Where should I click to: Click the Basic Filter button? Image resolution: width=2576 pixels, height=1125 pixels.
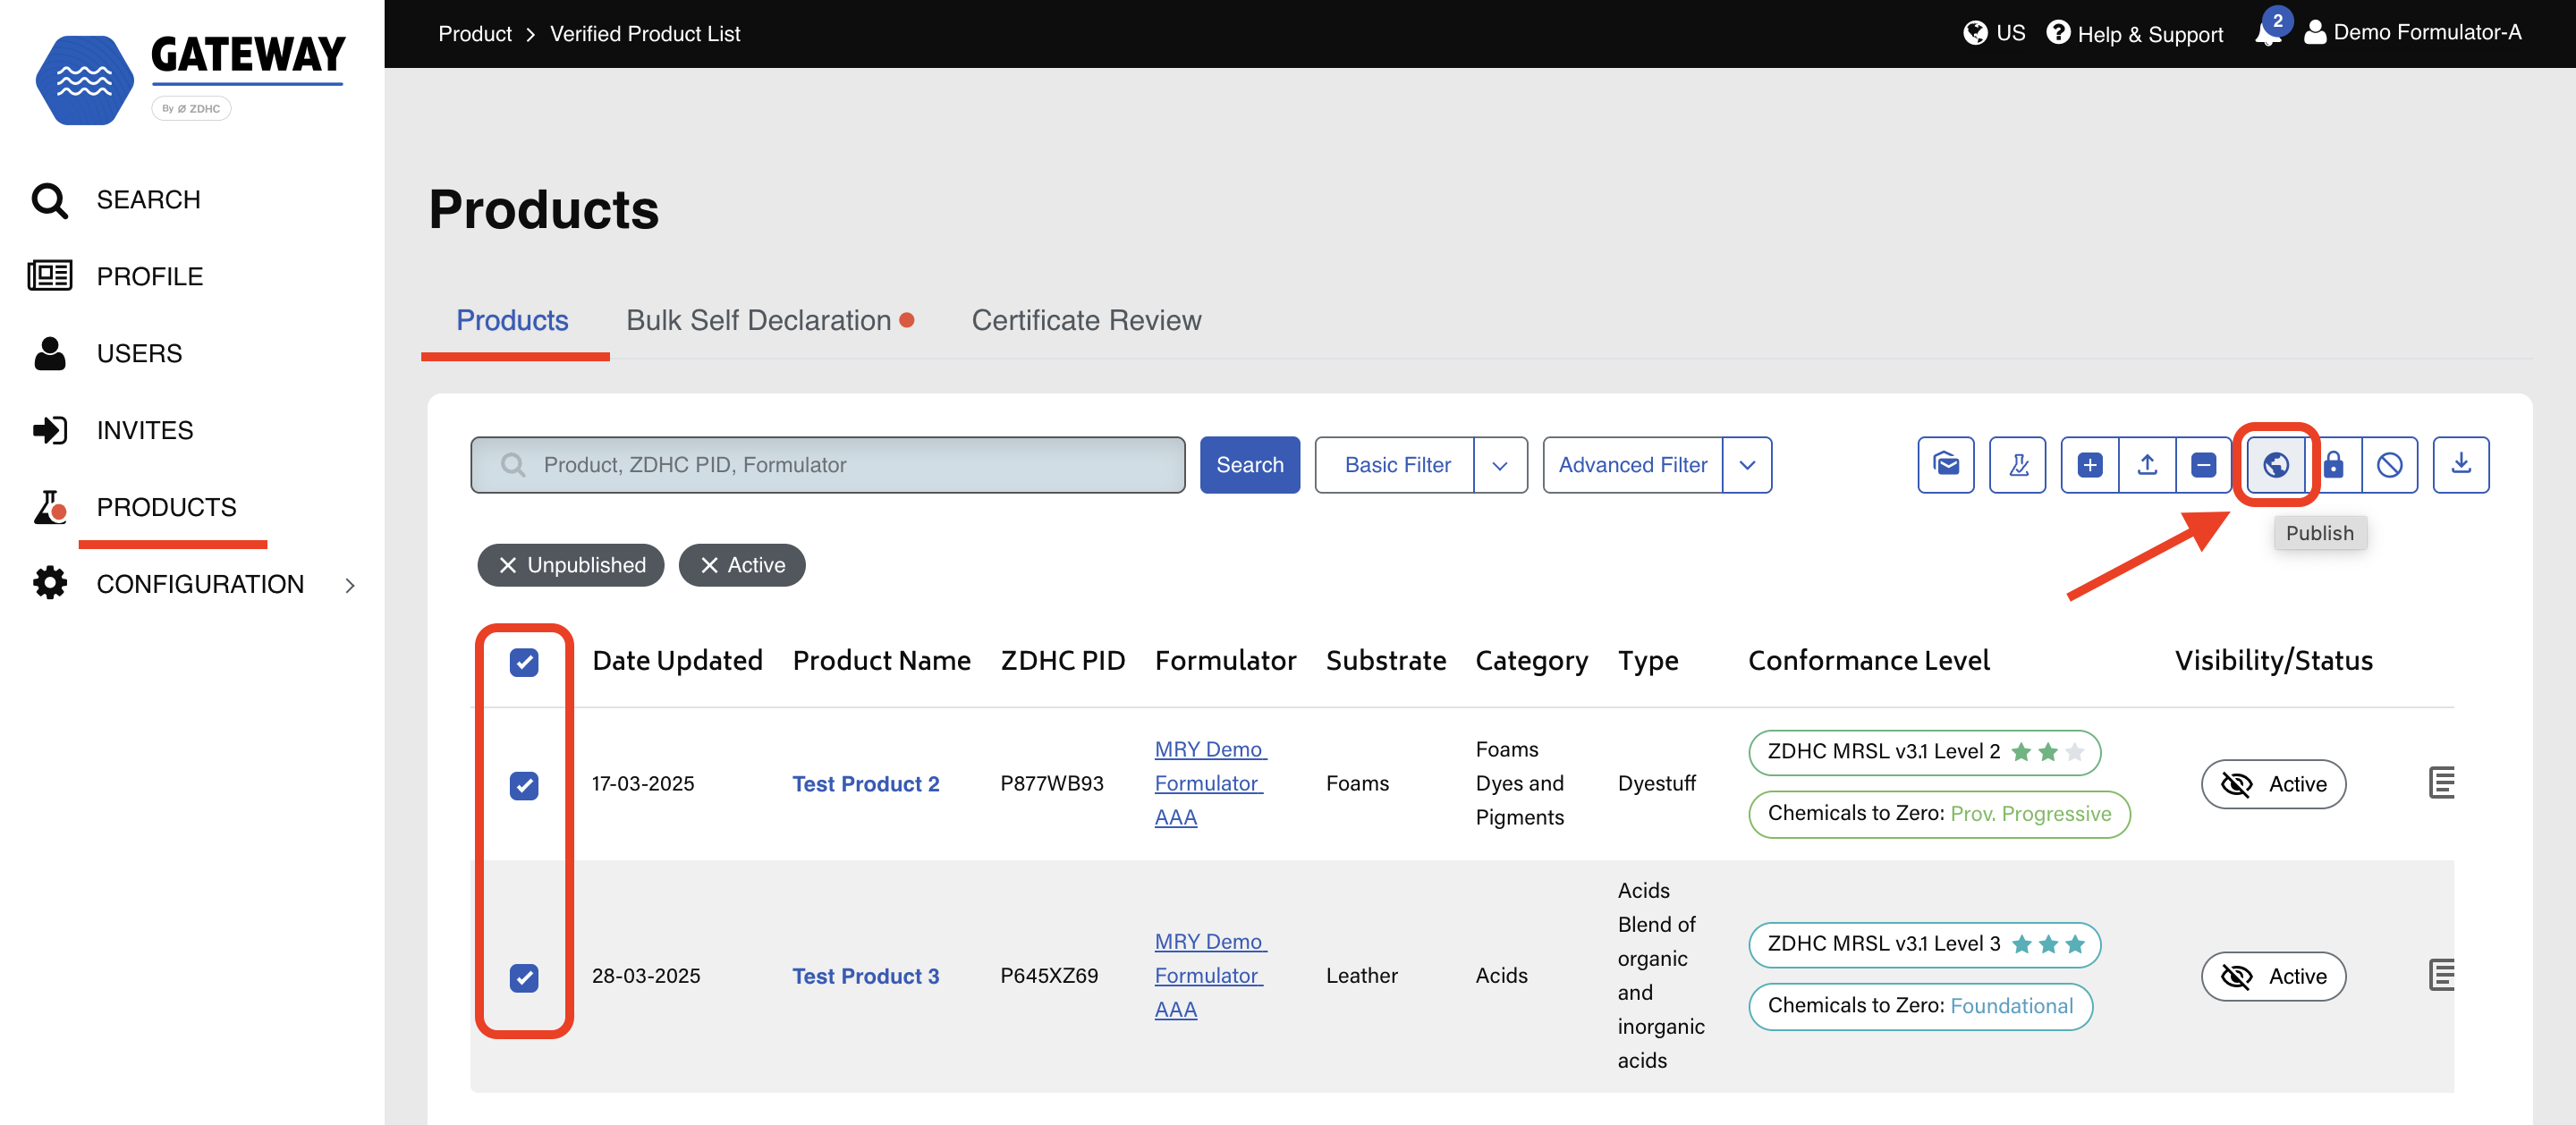click(x=1396, y=465)
